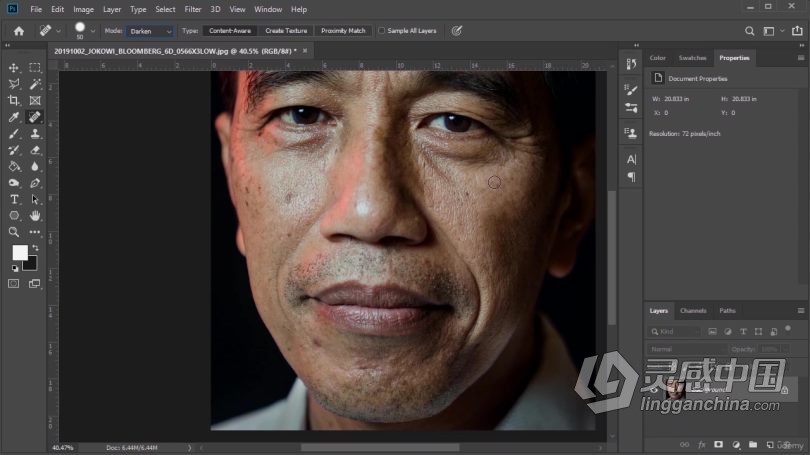Open the Help menu
Screen dimensions: 810x455
tap(299, 9)
